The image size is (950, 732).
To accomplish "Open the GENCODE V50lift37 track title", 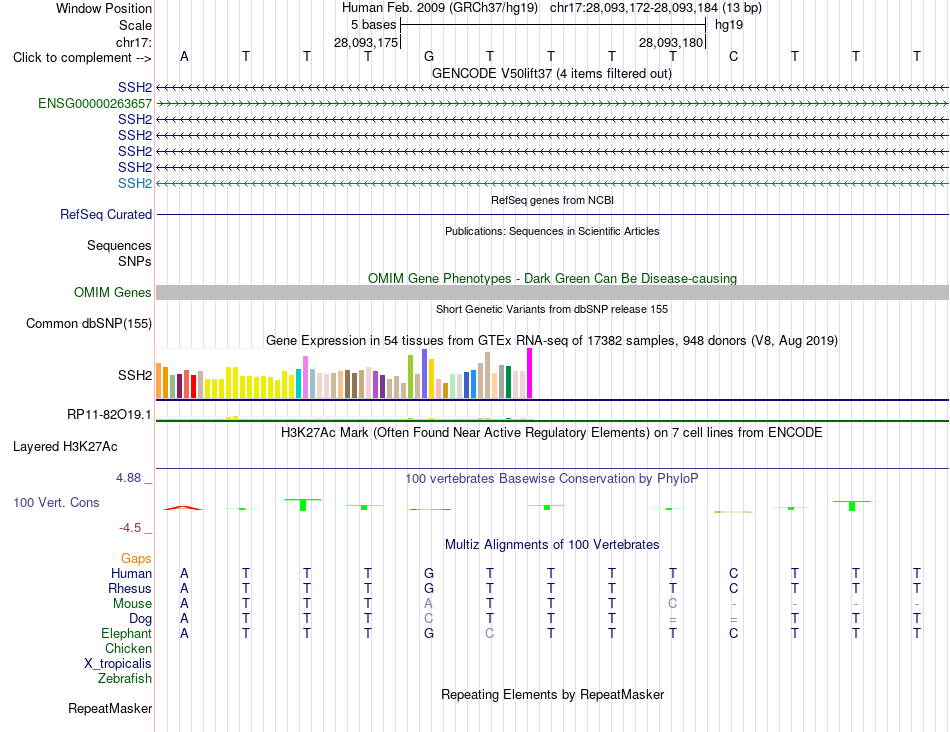I will pos(552,74).
